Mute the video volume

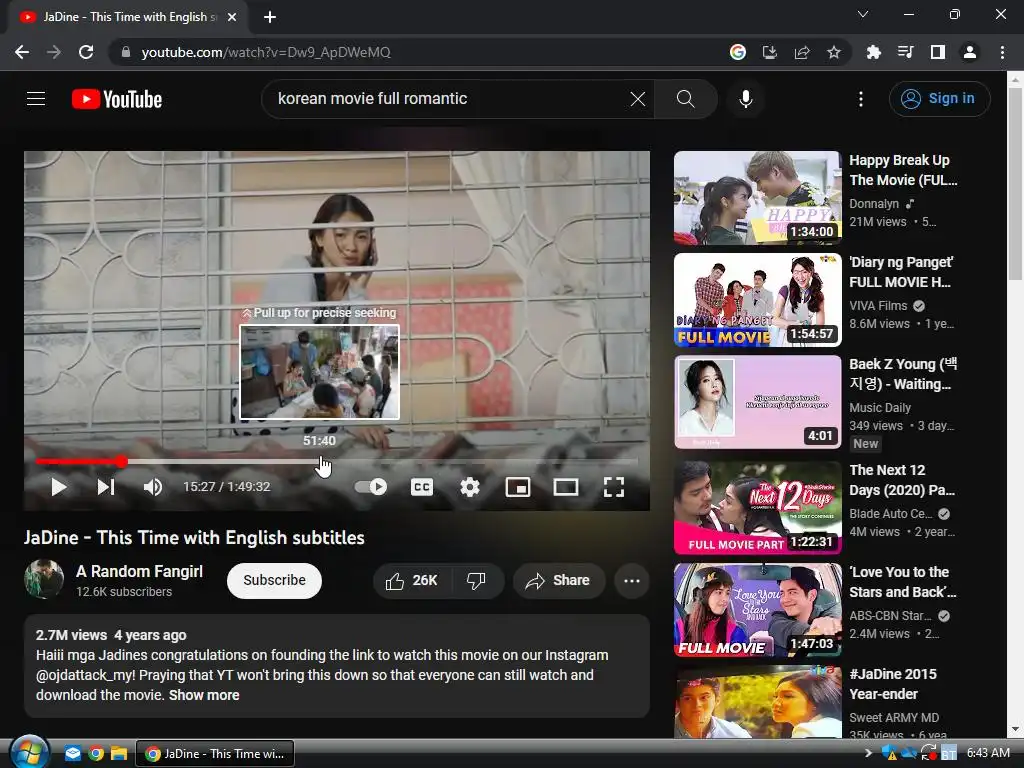[153, 487]
